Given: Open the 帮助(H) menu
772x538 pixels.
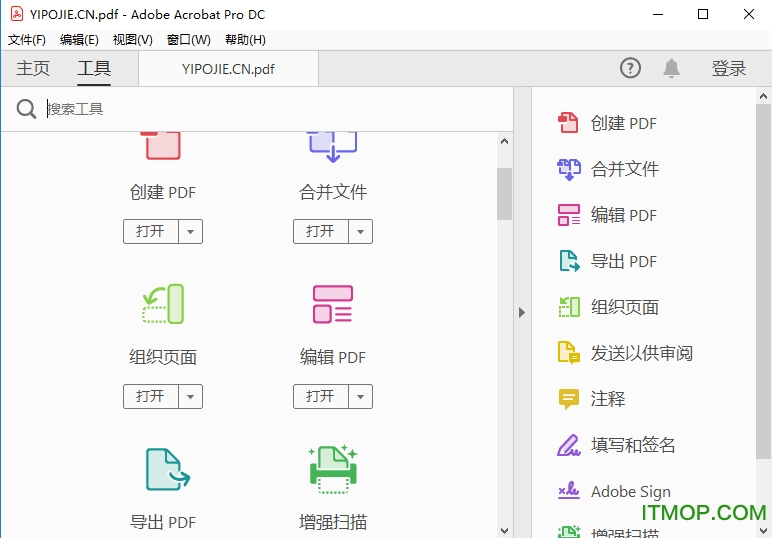Looking at the screenshot, I should click(x=245, y=40).
